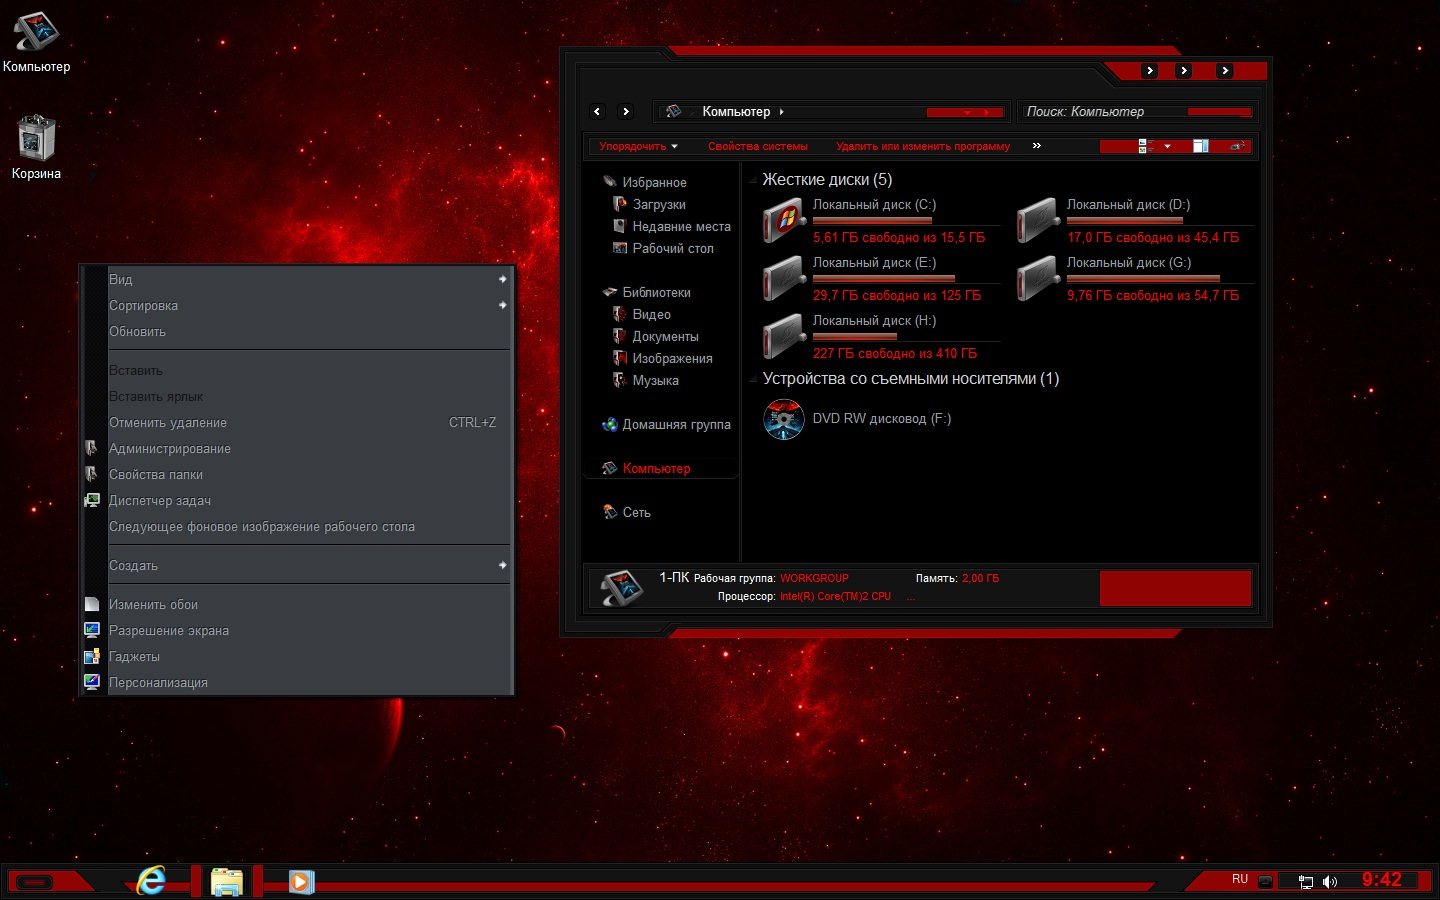Viewport: 1440px width, 900px height.
Task: Open File Explorer icon in taskbar
Action: coord(227,881)
